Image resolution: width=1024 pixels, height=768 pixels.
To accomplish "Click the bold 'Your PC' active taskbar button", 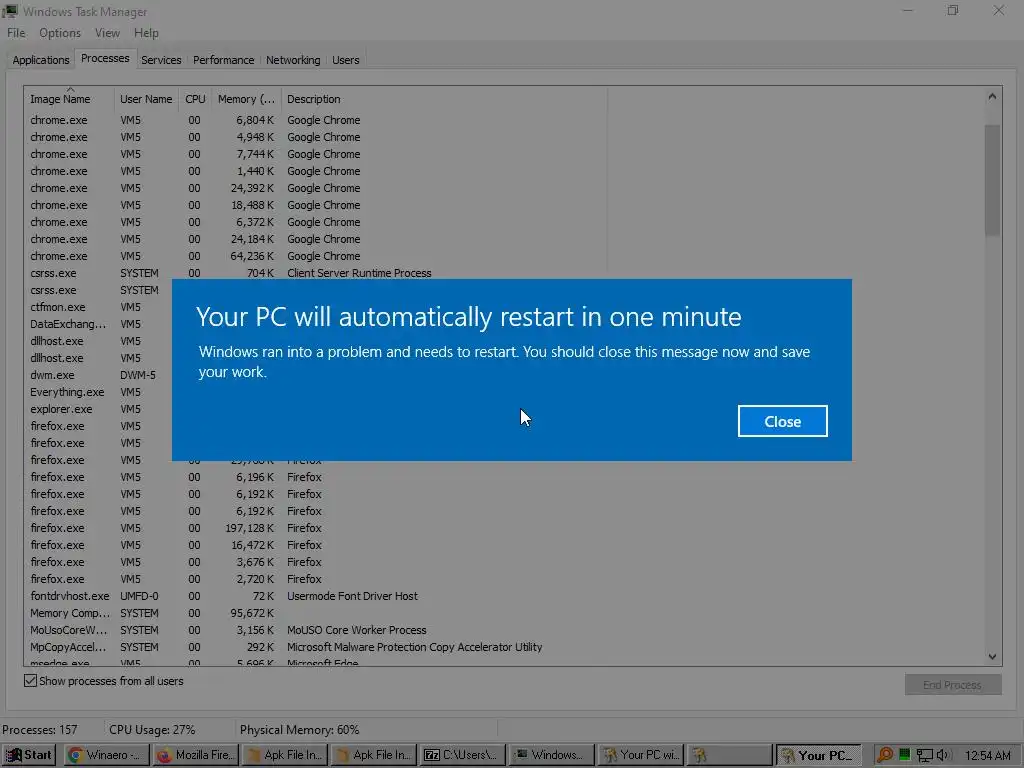I will (820, 755).
